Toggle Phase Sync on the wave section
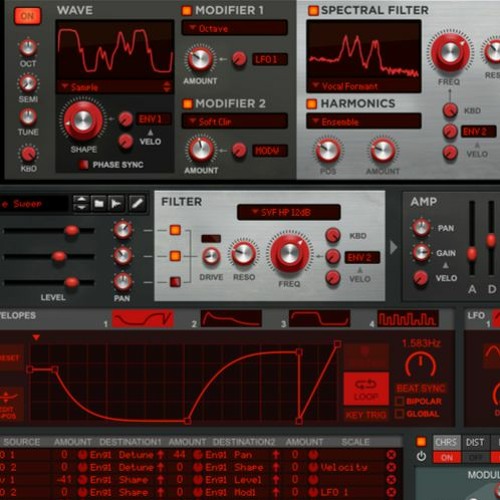The width and height of the screenshot is (500, 500). pyautogui.click(x=83, y=164)
